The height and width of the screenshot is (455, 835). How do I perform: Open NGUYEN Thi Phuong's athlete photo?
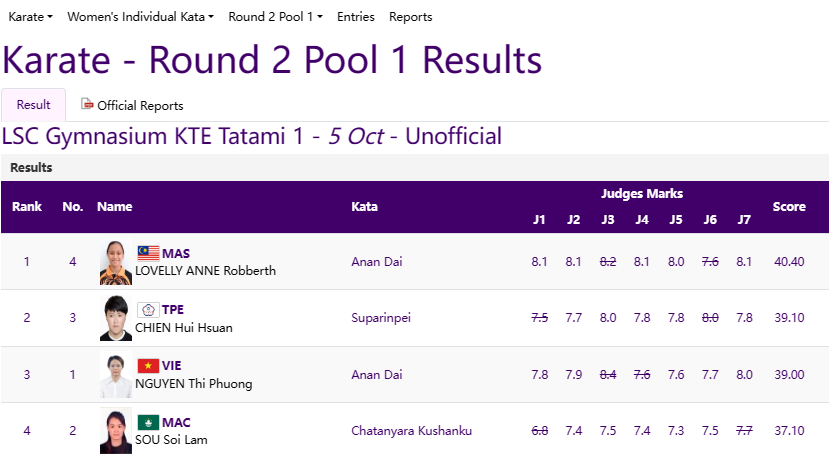115,375
